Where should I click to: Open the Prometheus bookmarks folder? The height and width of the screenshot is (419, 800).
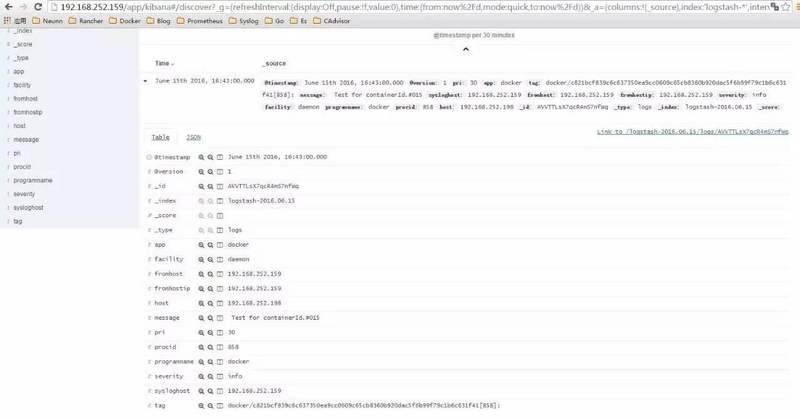click(199, 21)
